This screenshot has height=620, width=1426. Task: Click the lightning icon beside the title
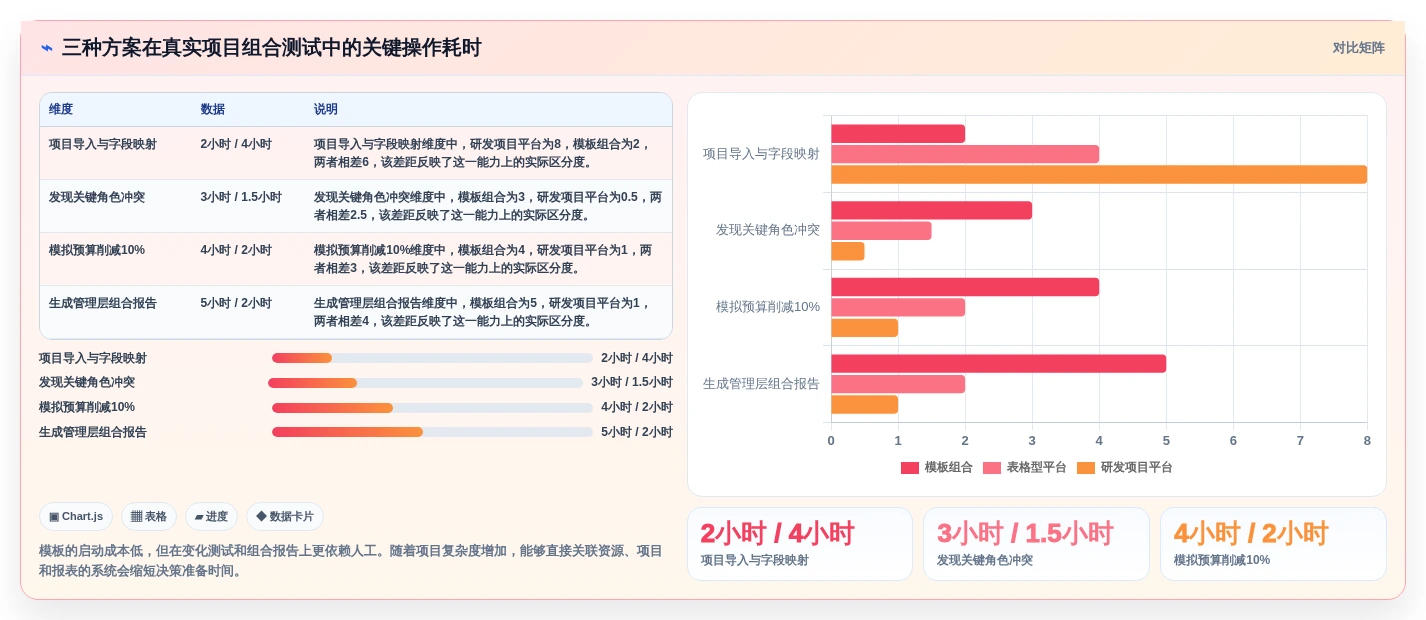[47, 48]
